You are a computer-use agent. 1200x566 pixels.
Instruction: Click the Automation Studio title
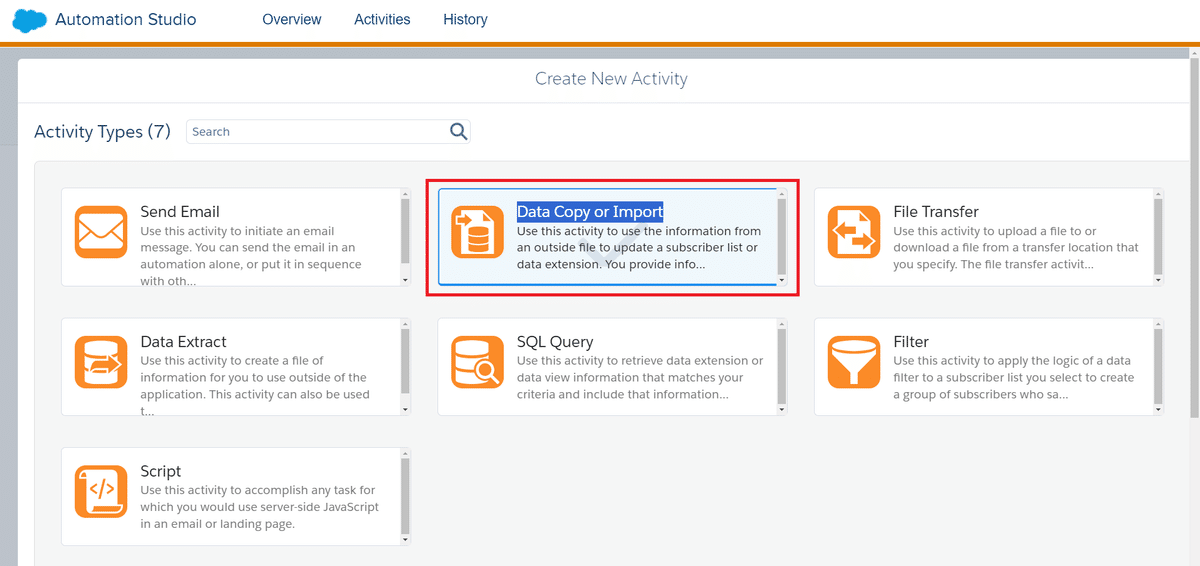(126, 19)
